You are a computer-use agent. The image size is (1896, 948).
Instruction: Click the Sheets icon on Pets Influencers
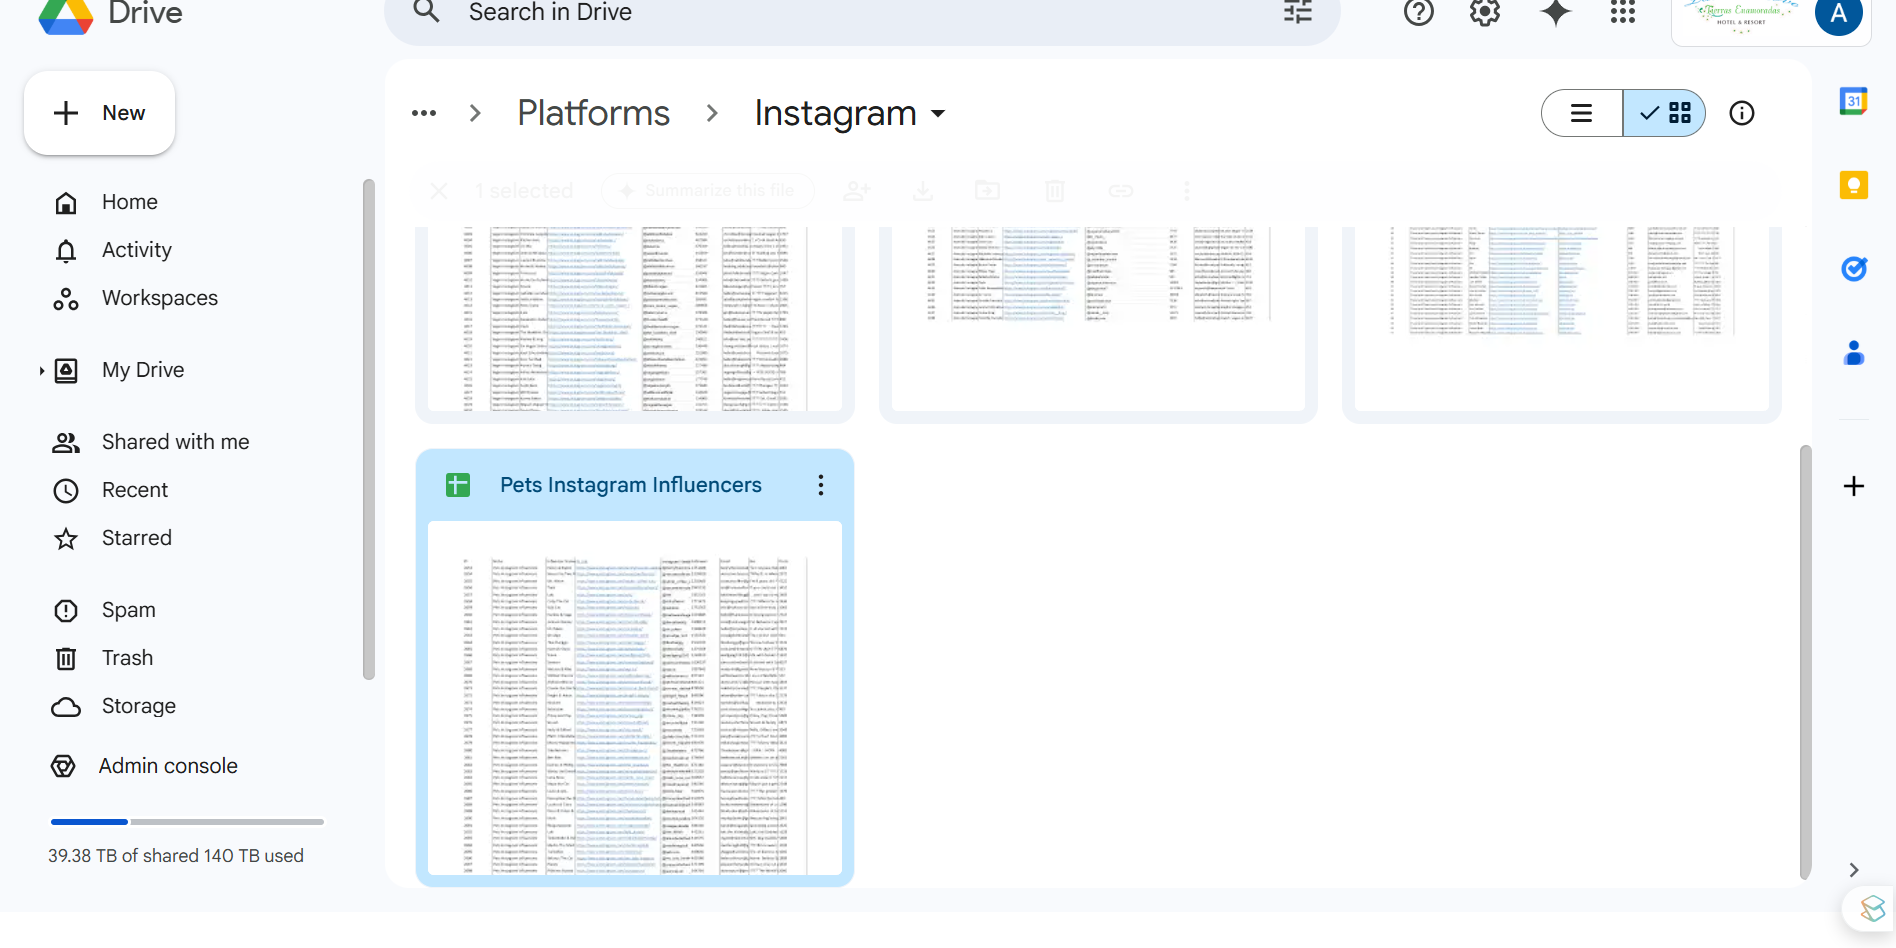pyautogui.click(x=458, y=485)
